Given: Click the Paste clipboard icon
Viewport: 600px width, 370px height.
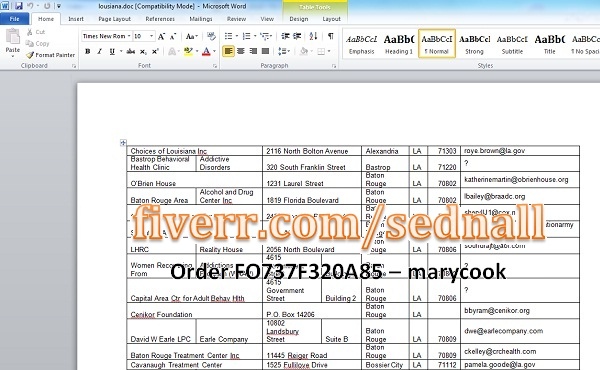Looking at the screenshot, I should [x=13, y=37].
